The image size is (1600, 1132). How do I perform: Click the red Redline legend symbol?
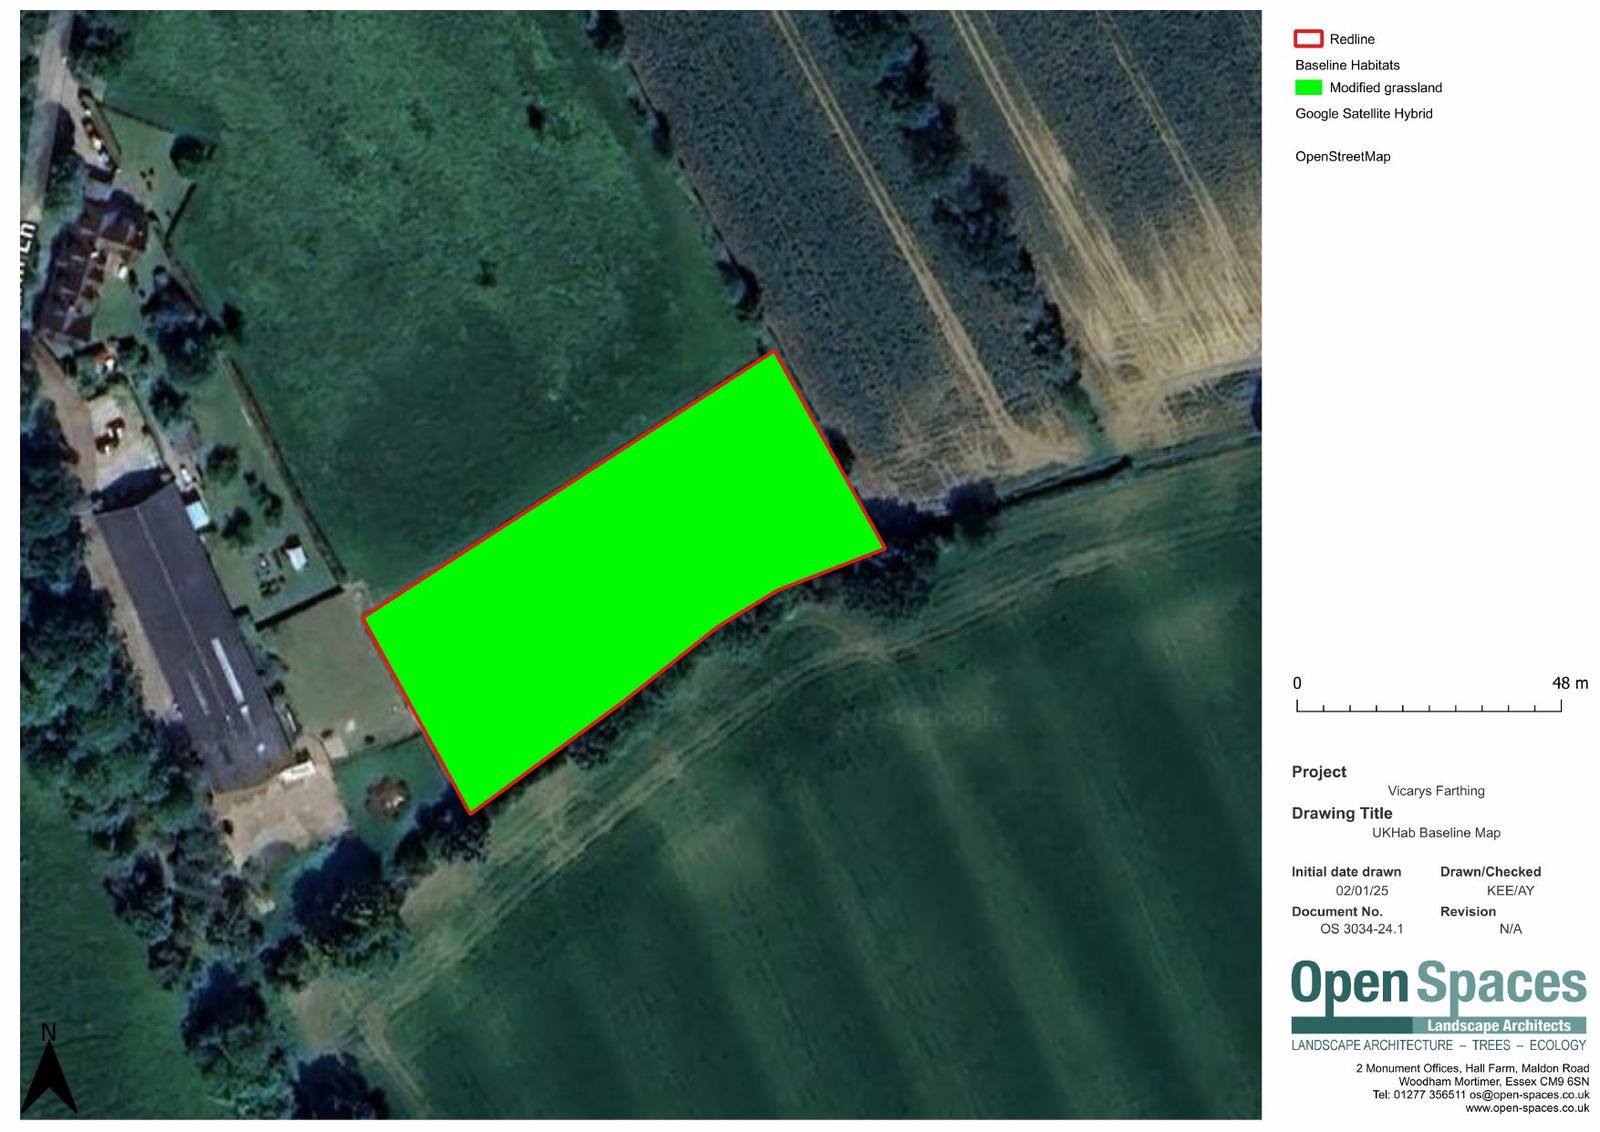1308,39
